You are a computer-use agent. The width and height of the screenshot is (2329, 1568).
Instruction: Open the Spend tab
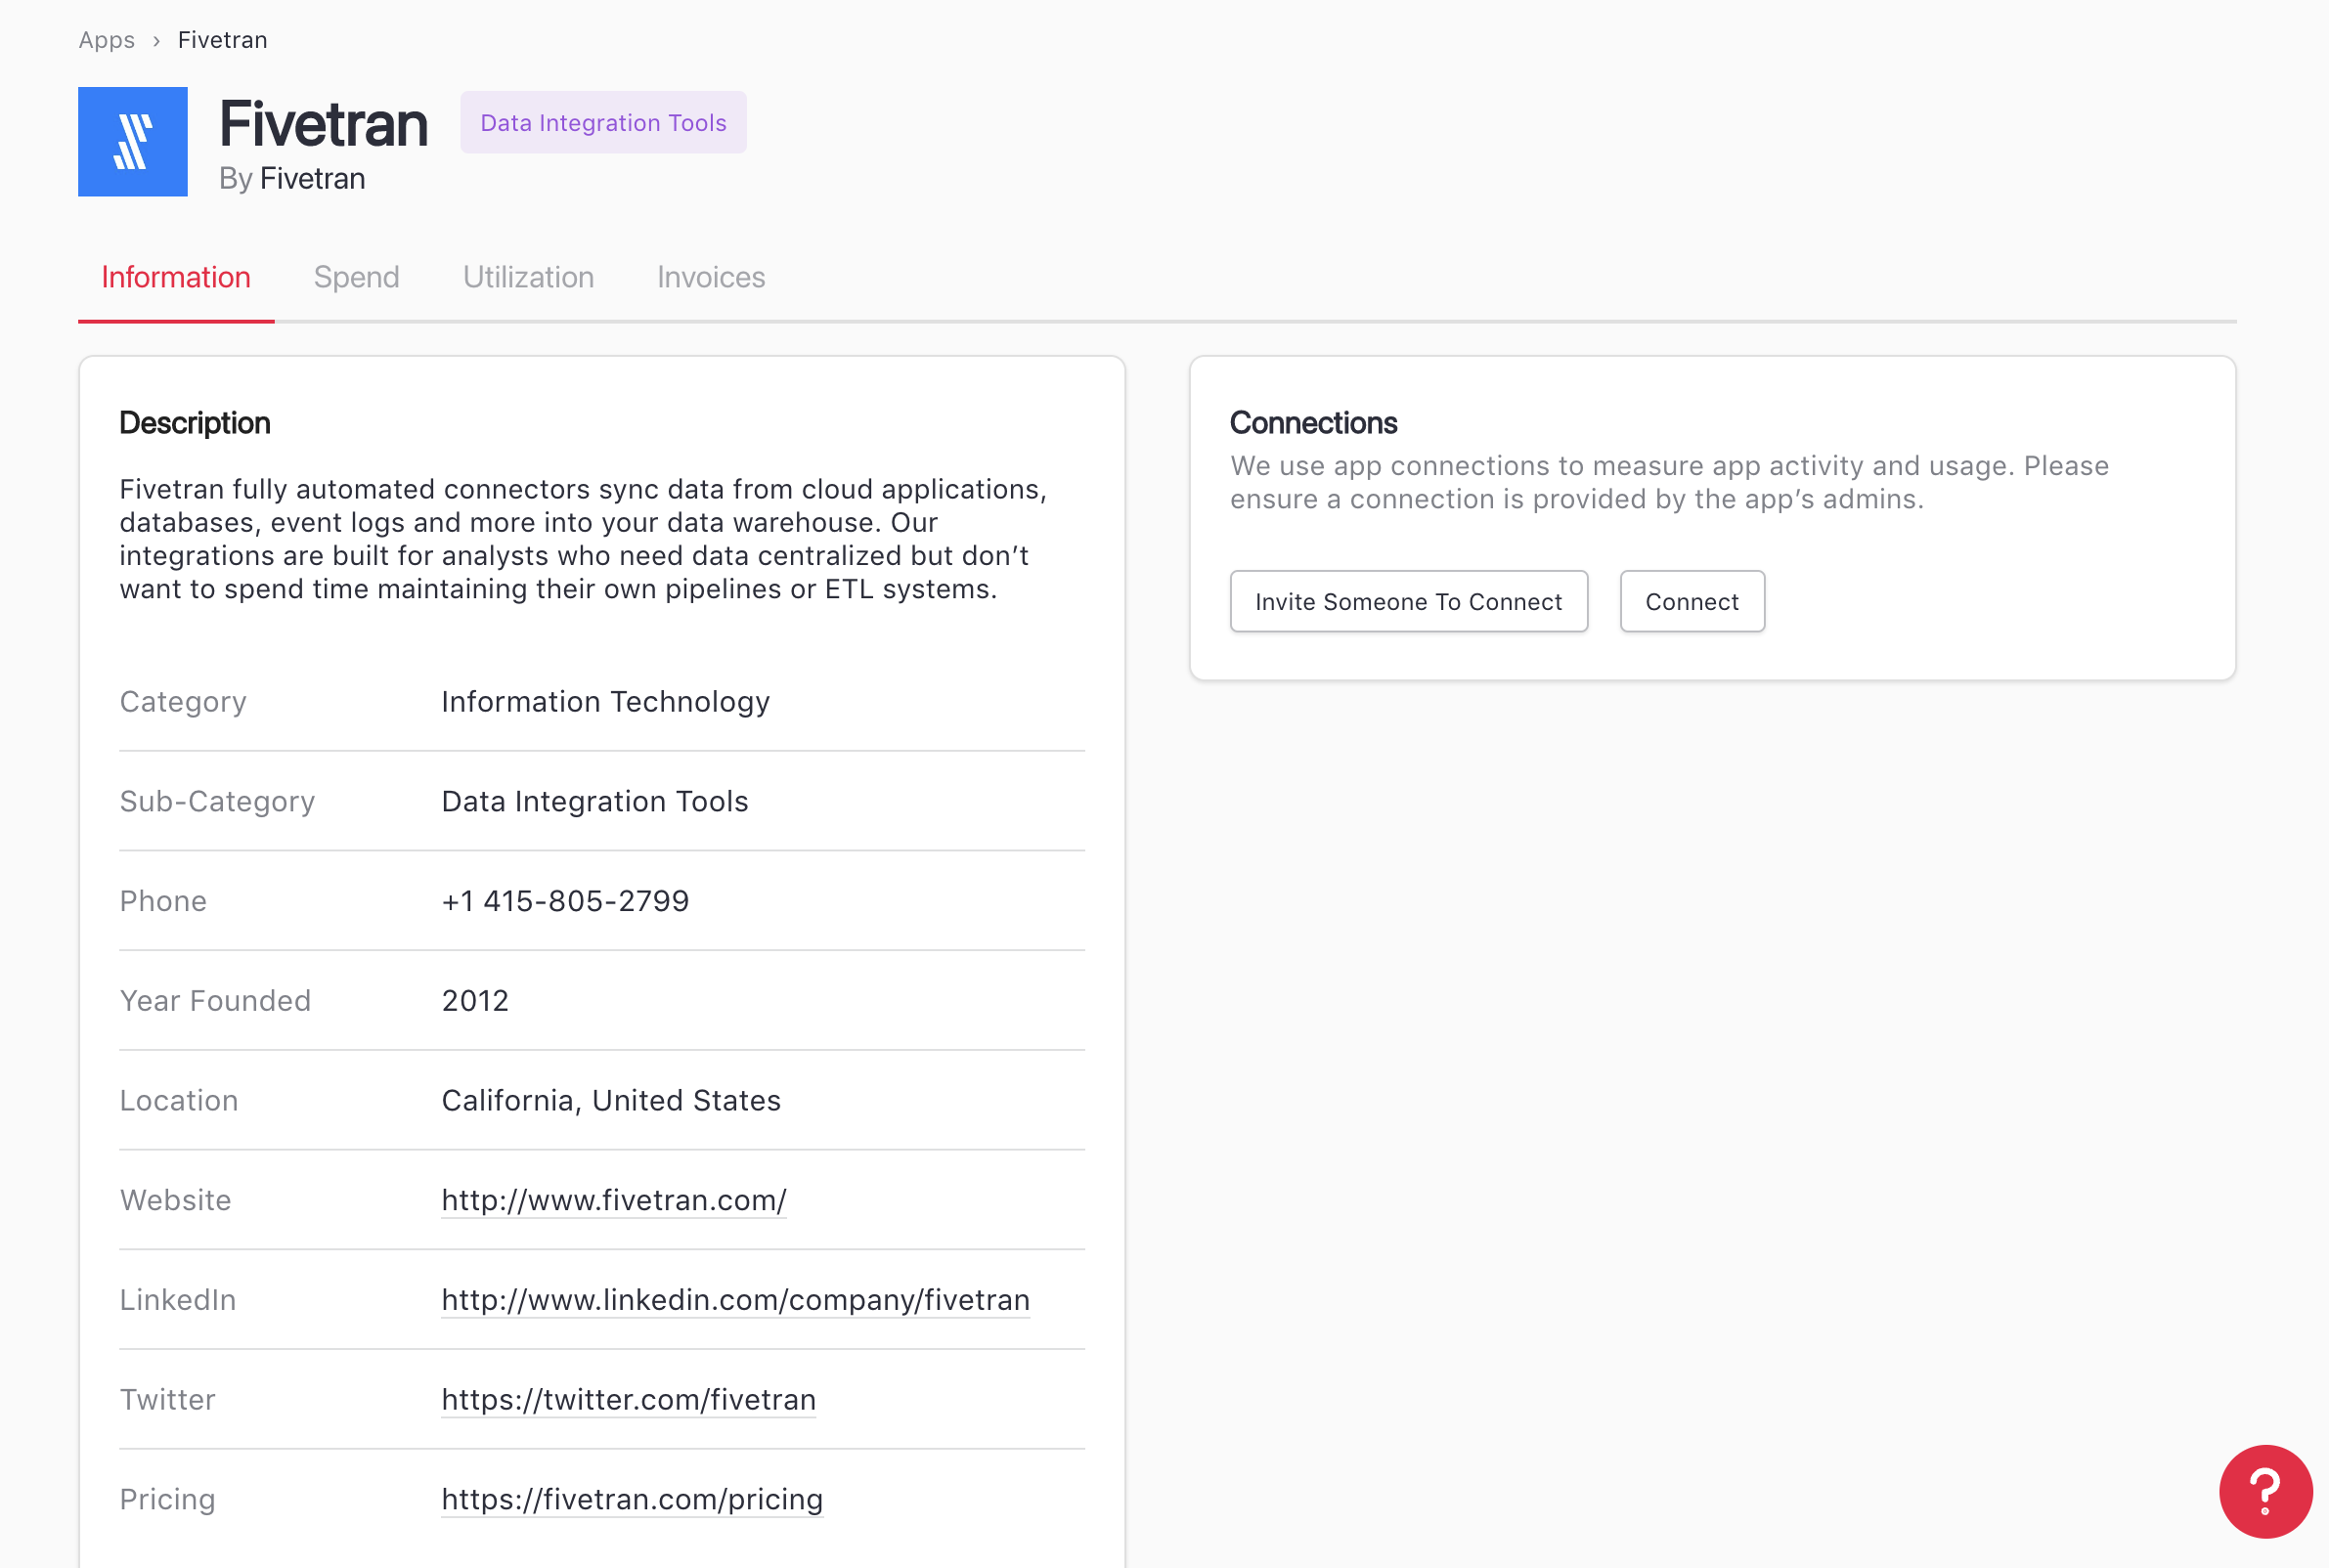(x=356, y=277)
